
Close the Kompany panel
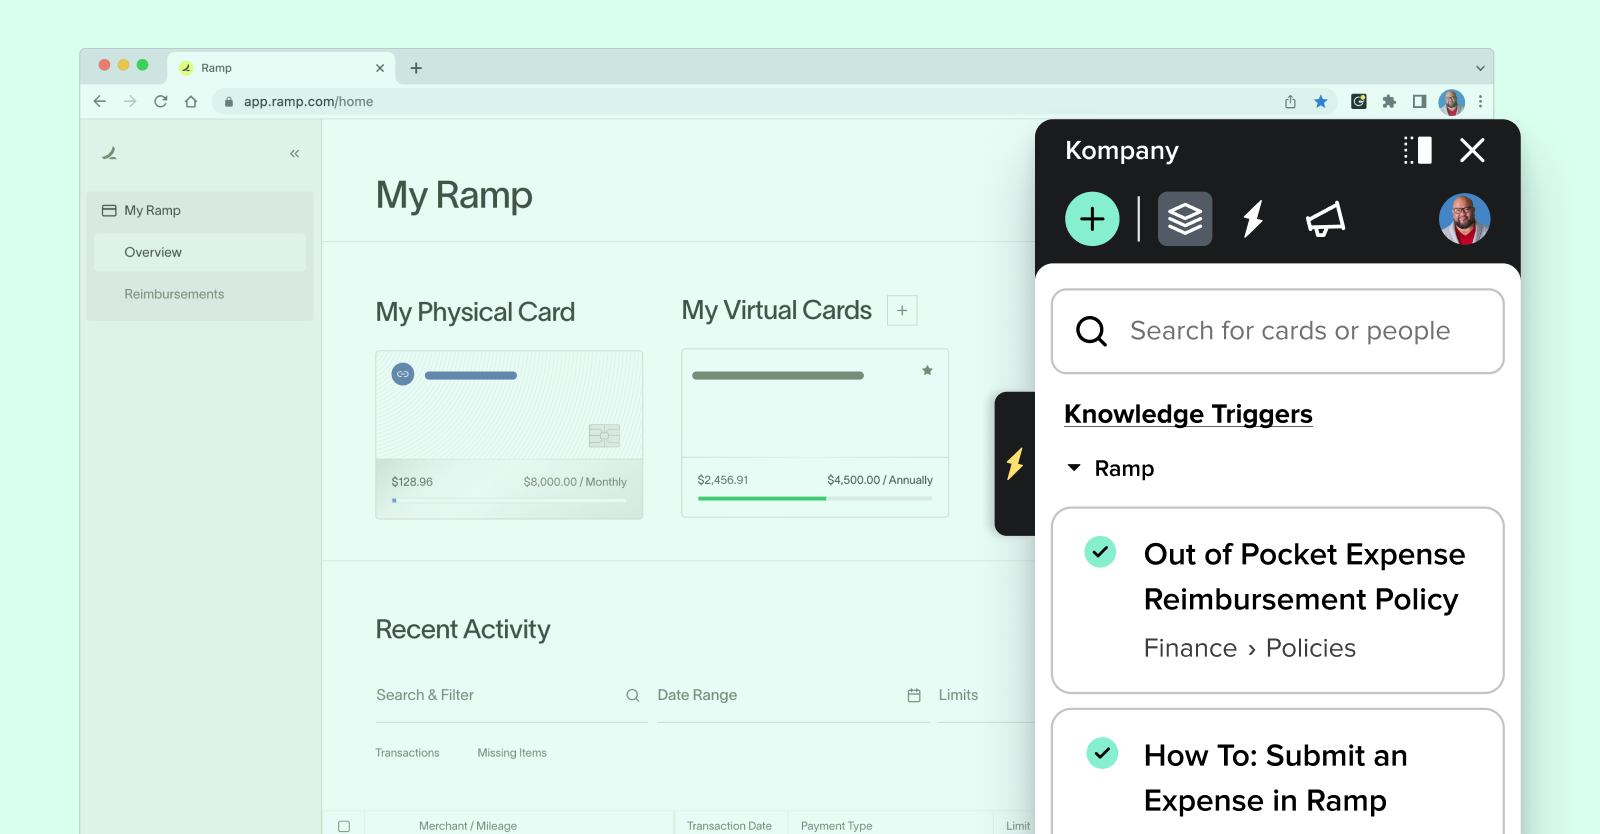[x=1472, y=150]
